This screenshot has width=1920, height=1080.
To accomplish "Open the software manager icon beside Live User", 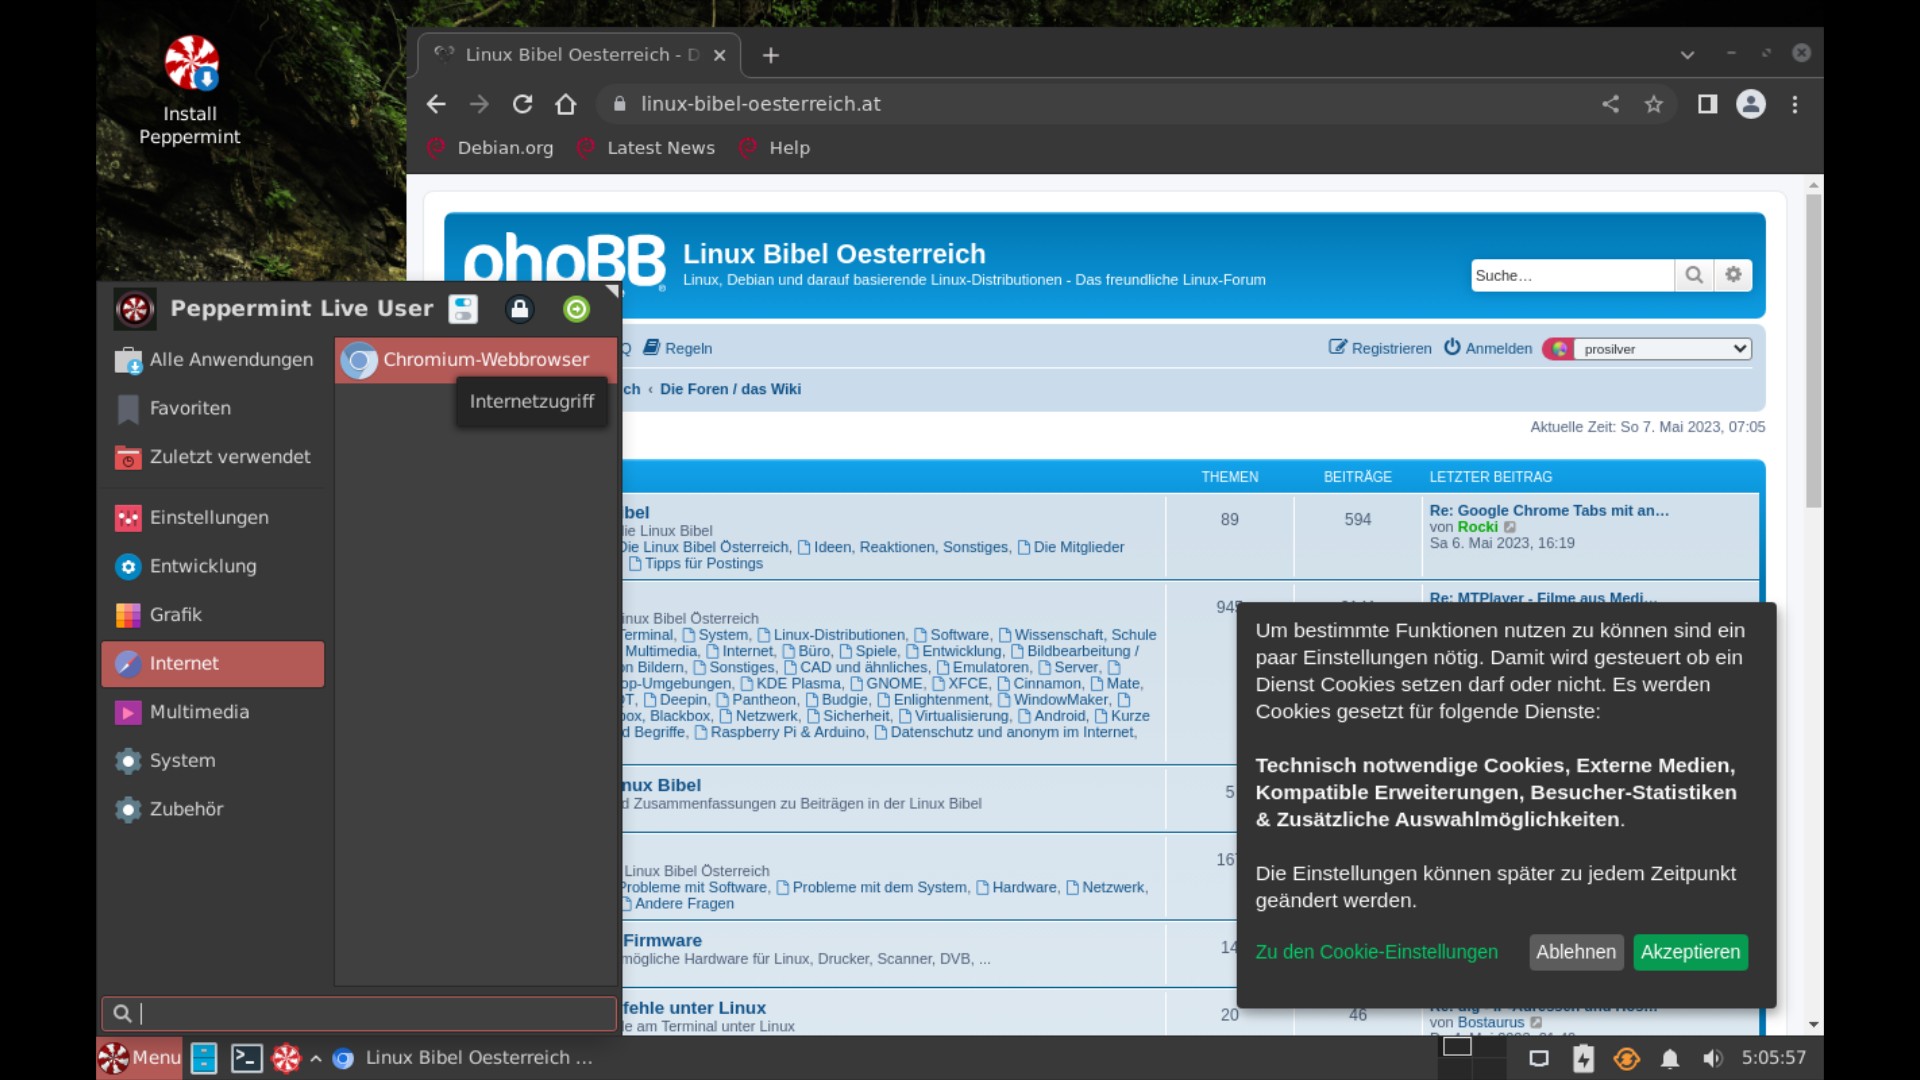I will point(463,309).
